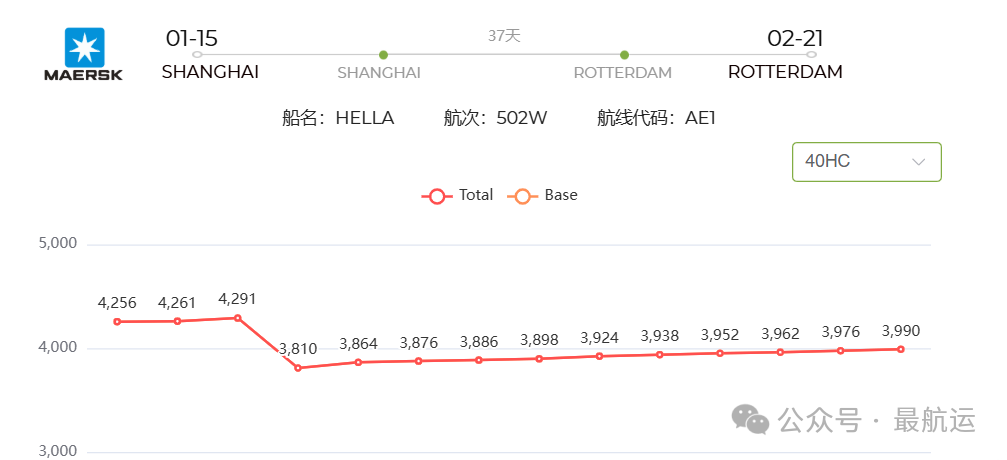Click the orange Base legend circle icon
Image resolution: width=1007 pixels, height=460 pixels.
tap(523, 196)
